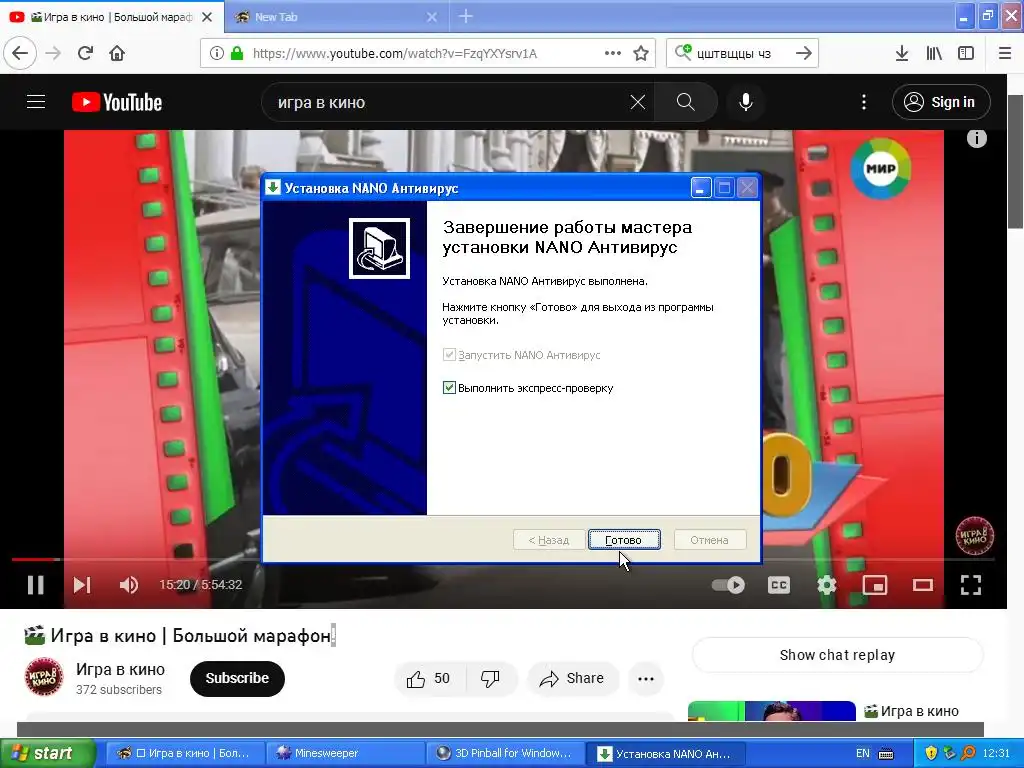The height and width of the screenshot is (768, 1024).
Task: Mute the video volume
Action: tap(129, 584)
